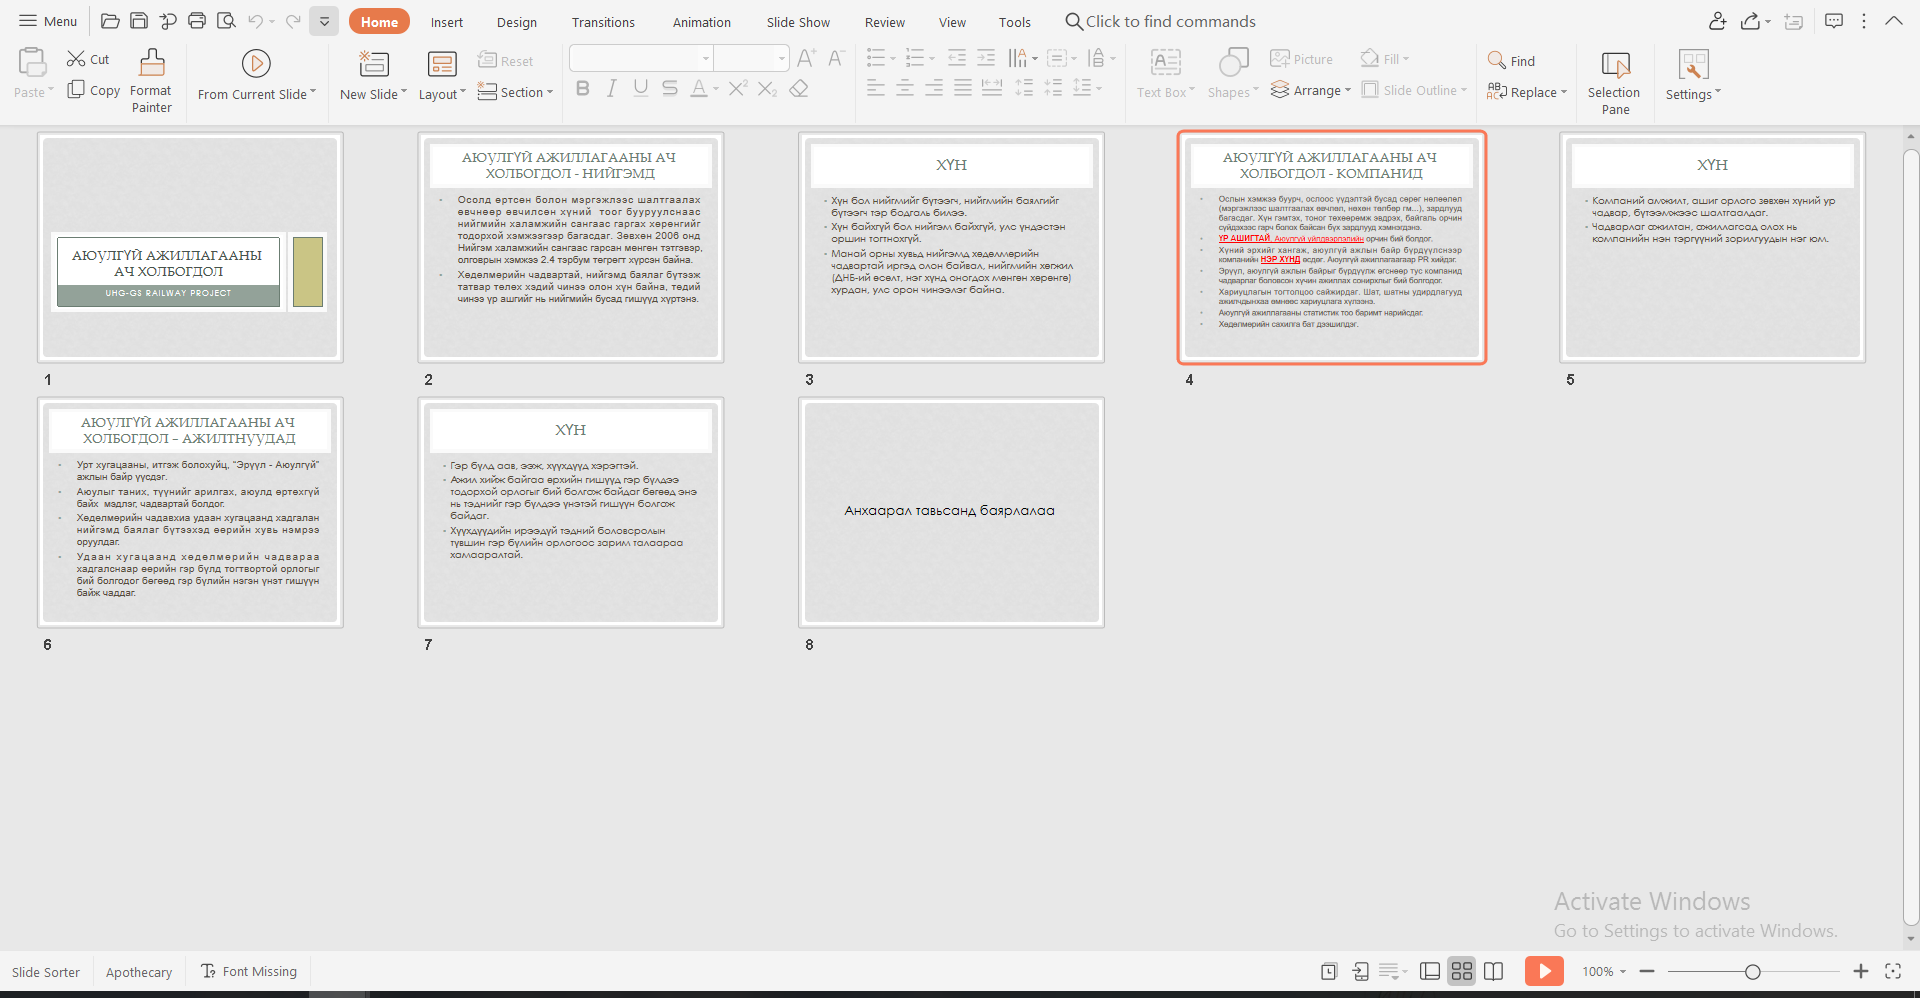Switch to Normal view in status bar
This screenshot has width=1920, height=998.
[x=1430, y=971]
